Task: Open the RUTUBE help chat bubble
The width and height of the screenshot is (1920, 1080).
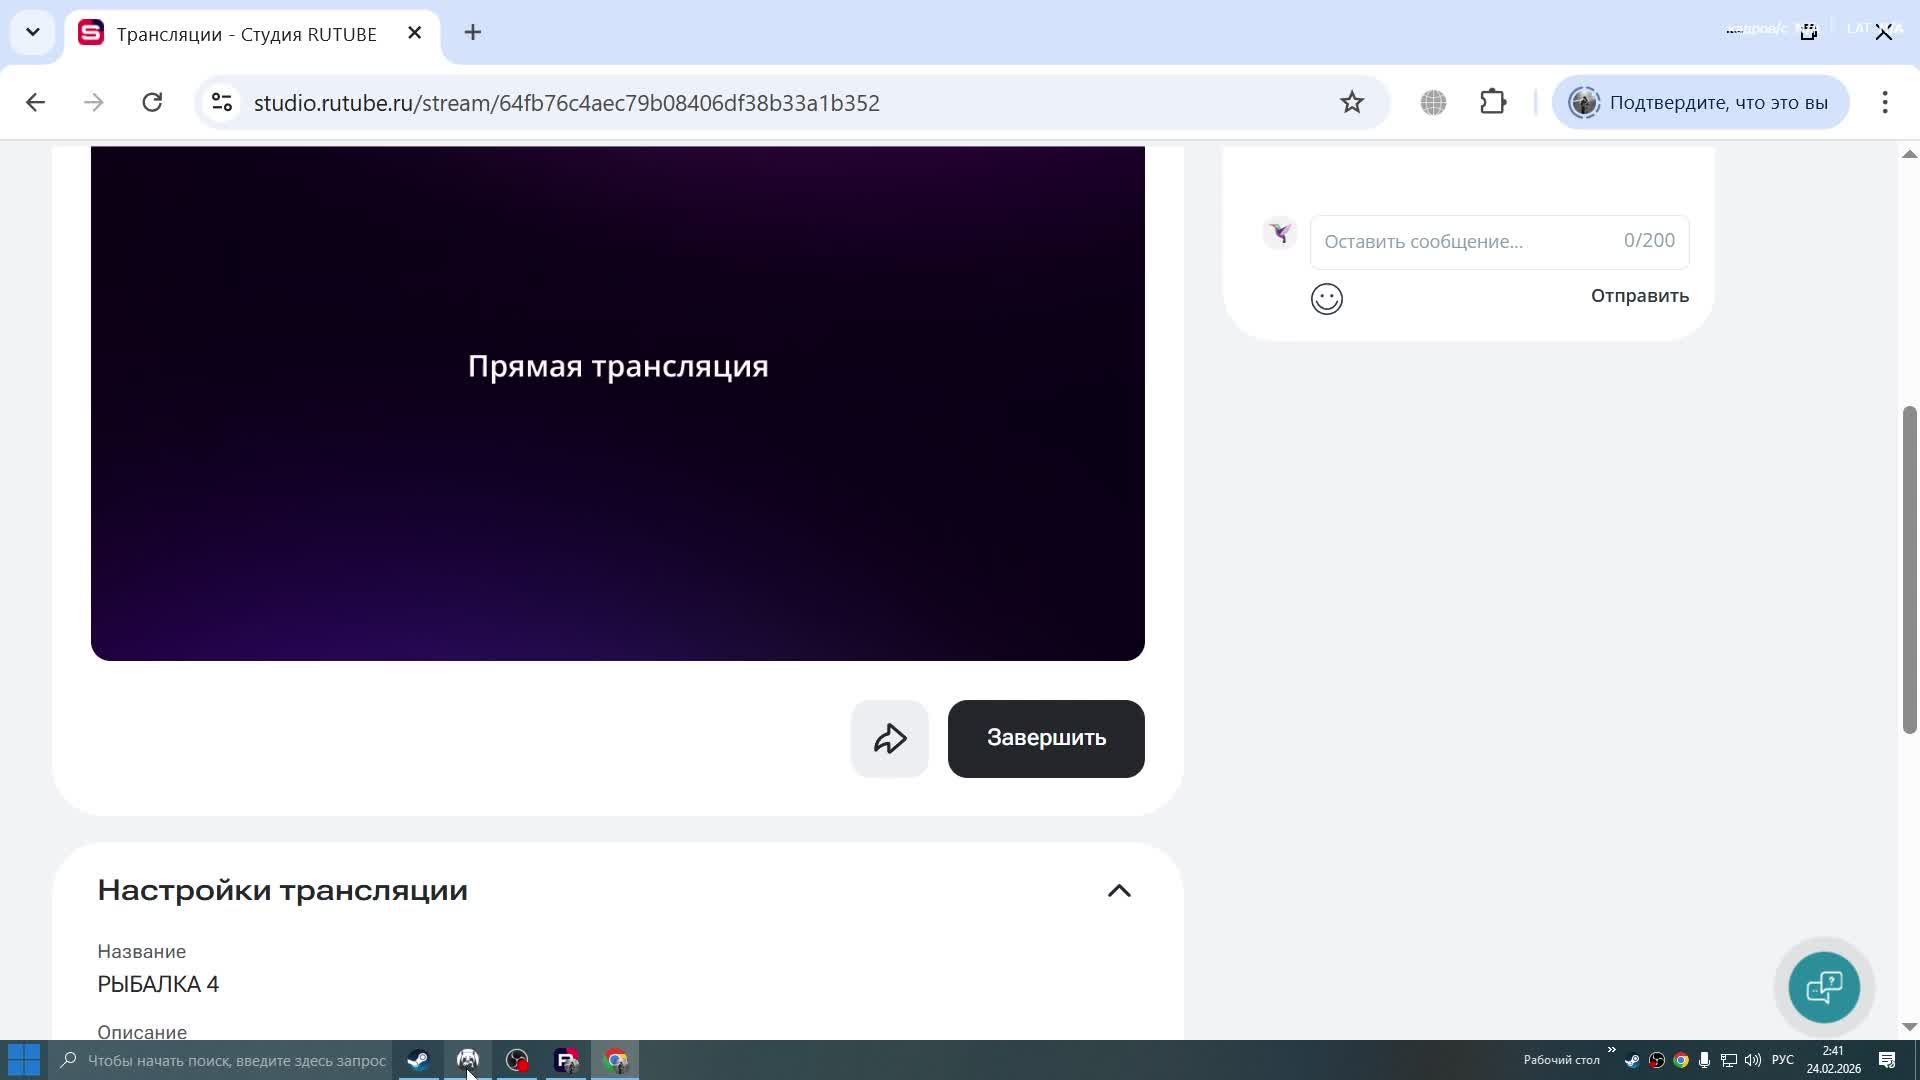Action: tap(1824, 987)
